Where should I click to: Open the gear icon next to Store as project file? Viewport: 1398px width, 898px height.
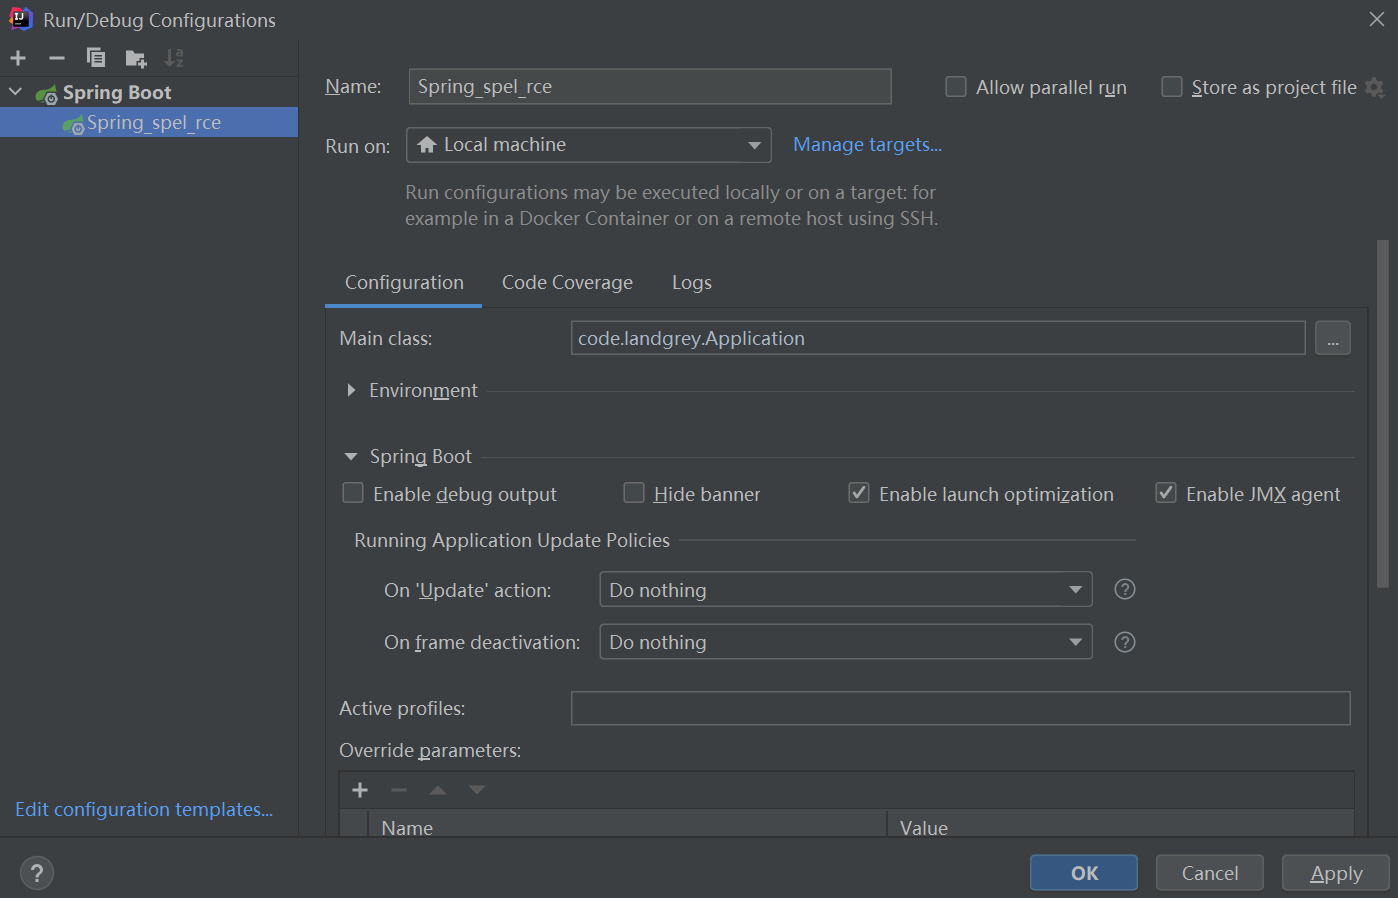1374,87
